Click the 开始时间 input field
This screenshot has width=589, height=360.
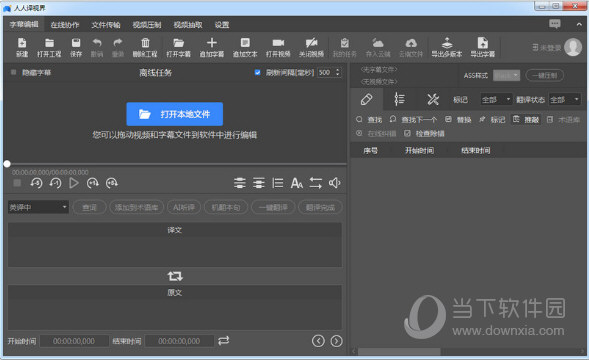(74, 341)
